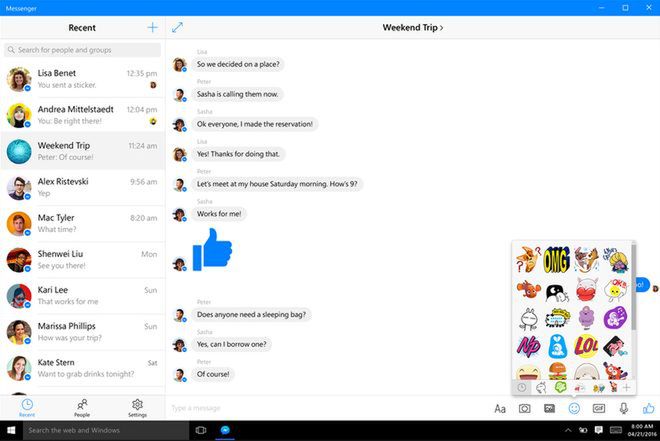Open Lisa Benet conversation
This screenshot has height=441, width=660.
click(82, 79)
